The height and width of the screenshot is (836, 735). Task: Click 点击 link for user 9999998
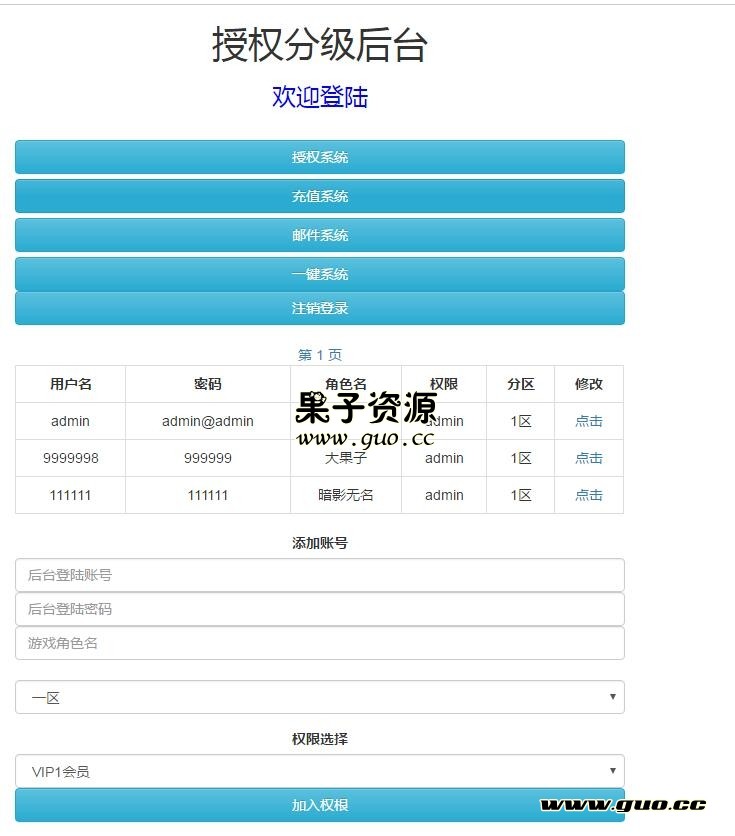(x=588, y=458)
